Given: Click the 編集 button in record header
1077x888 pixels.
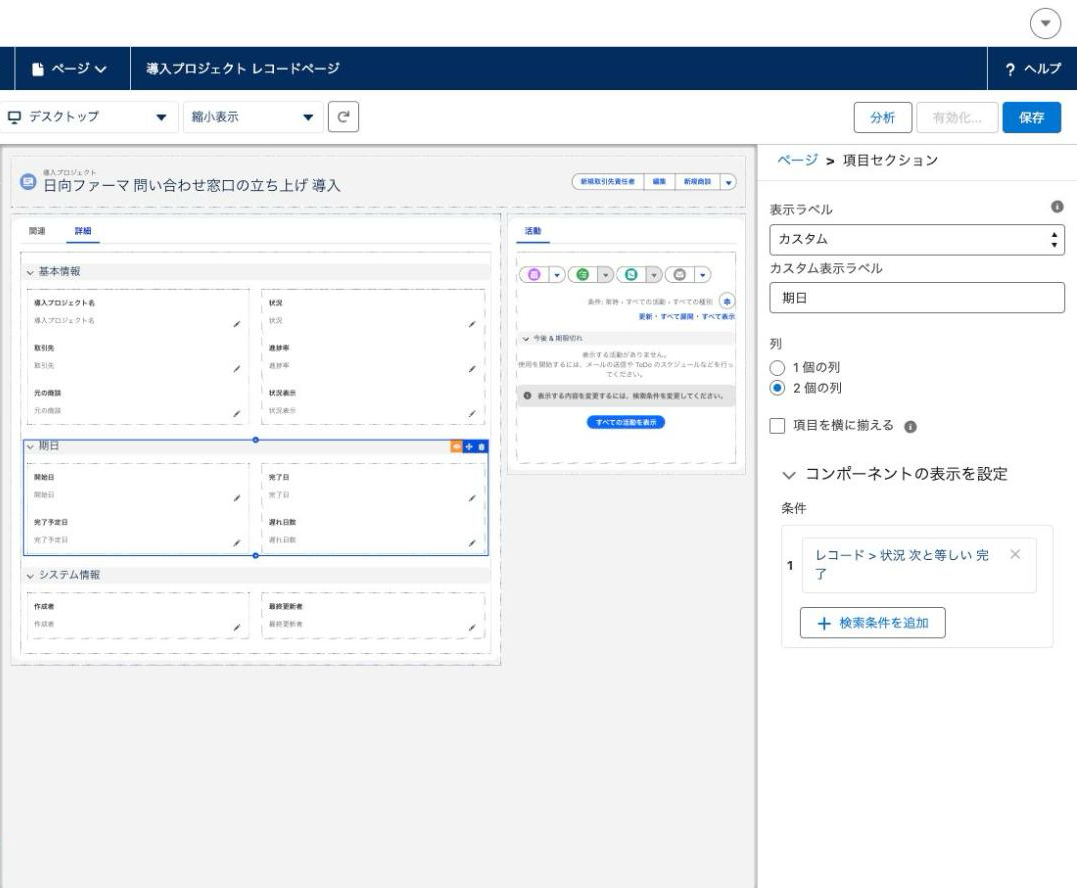Looking at the screenshot, I should (659, 182).
